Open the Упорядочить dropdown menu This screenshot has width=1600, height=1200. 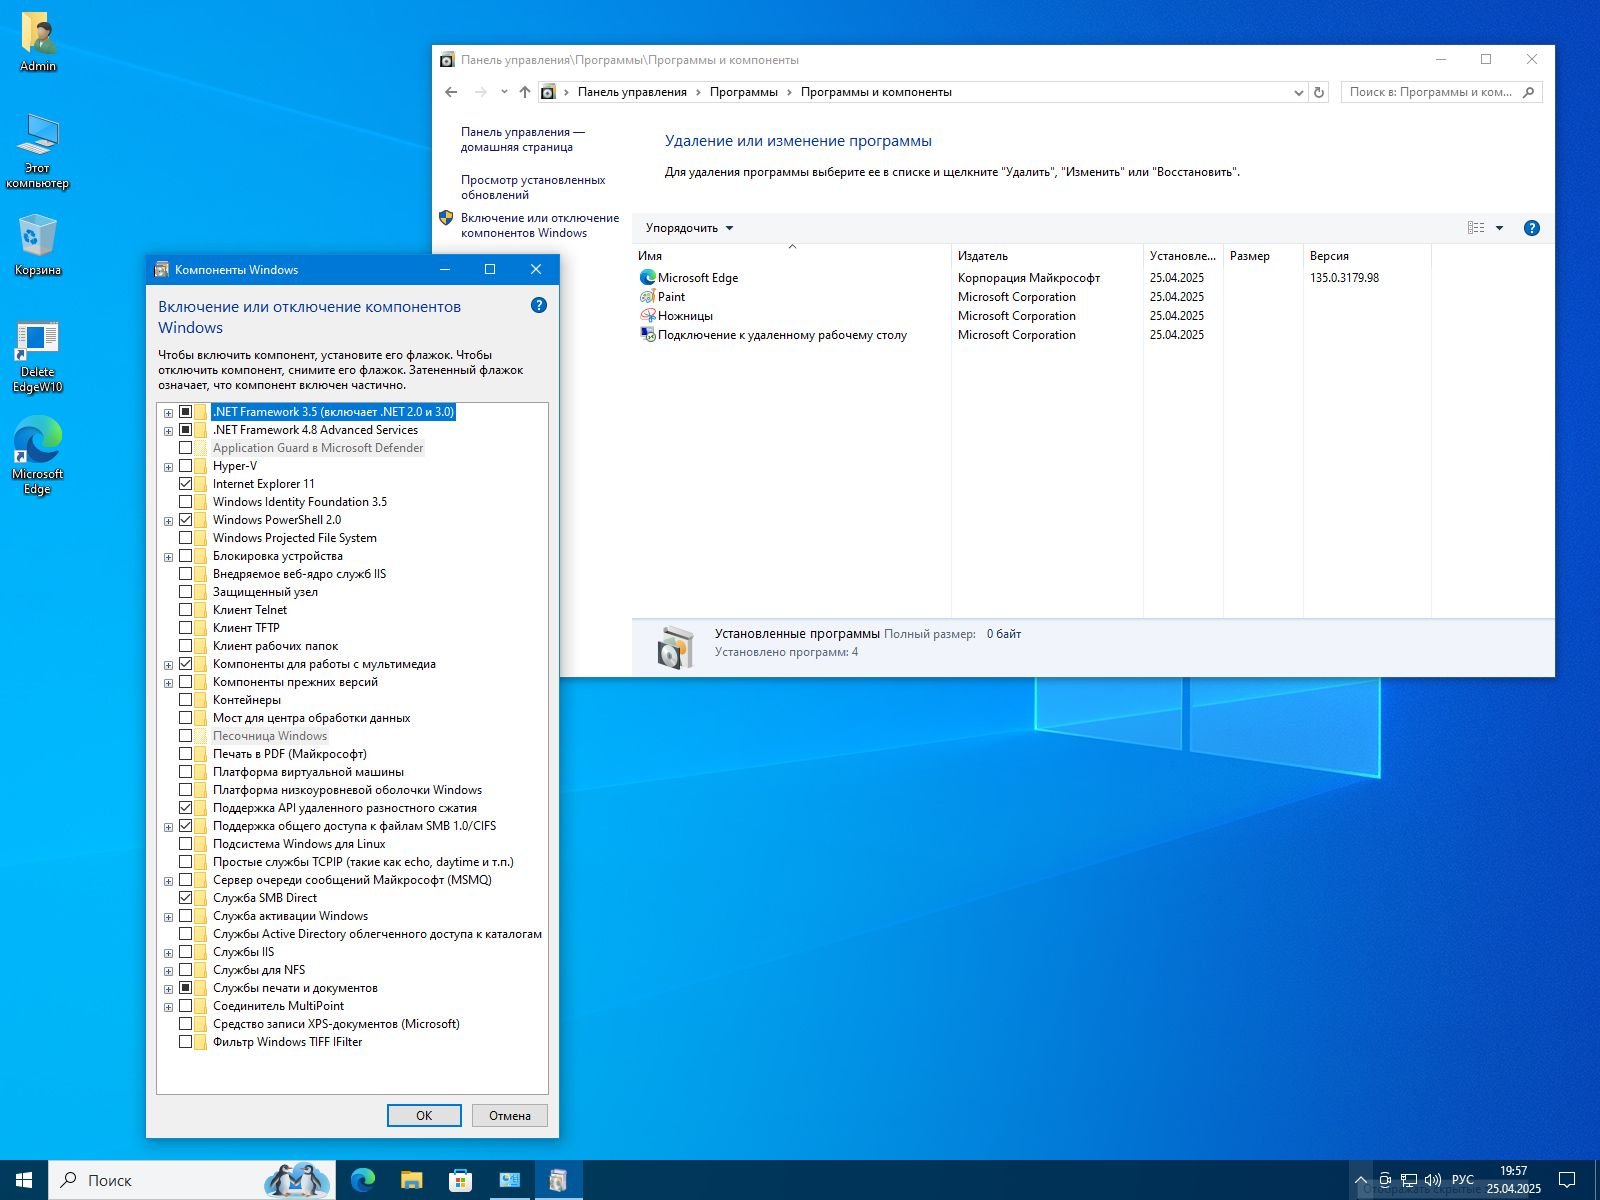[689, 228]
